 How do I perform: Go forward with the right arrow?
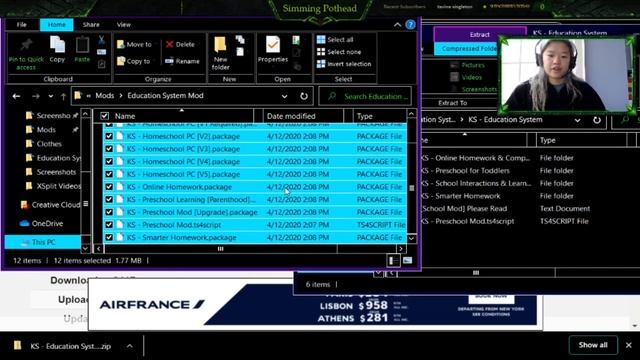pyautogui.click(x=36, y=96)
